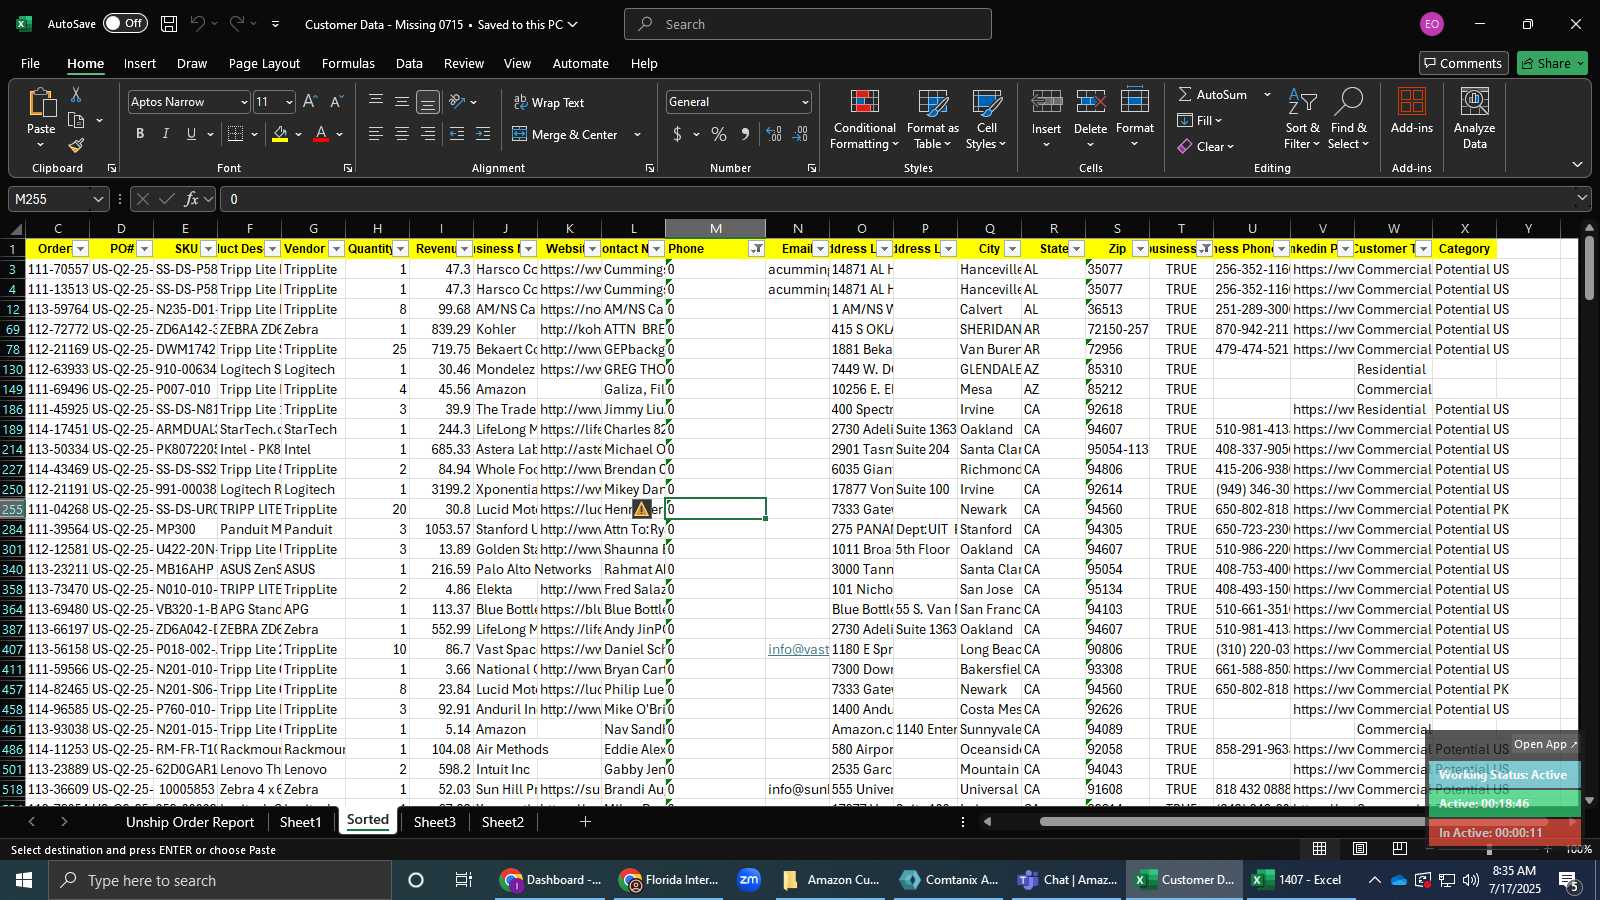Click the Insert cells icon
The width and height of the screenshot is (1600, 900).
pos(1046,101)
